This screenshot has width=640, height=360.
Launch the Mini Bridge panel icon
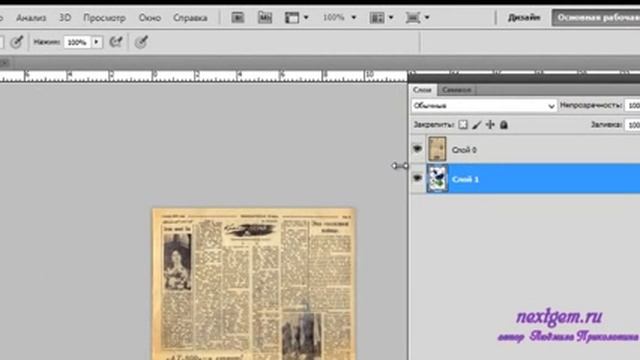[x=264, y=18]
